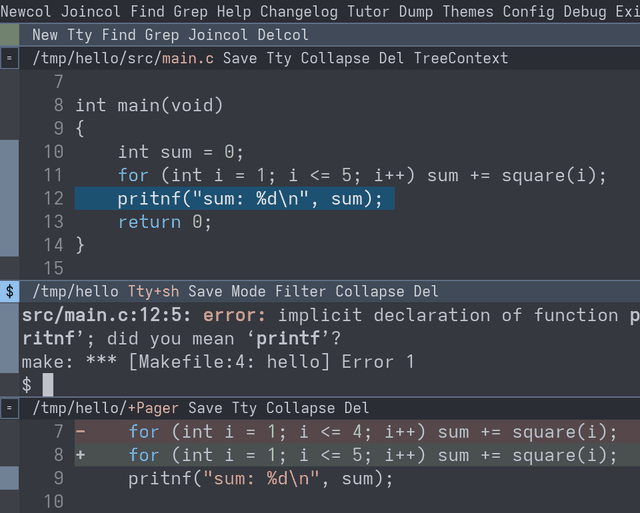Click the added diff line with '<= 5'
The width and height of the screenshot is (640, 513).
click(x=357, y=455)
